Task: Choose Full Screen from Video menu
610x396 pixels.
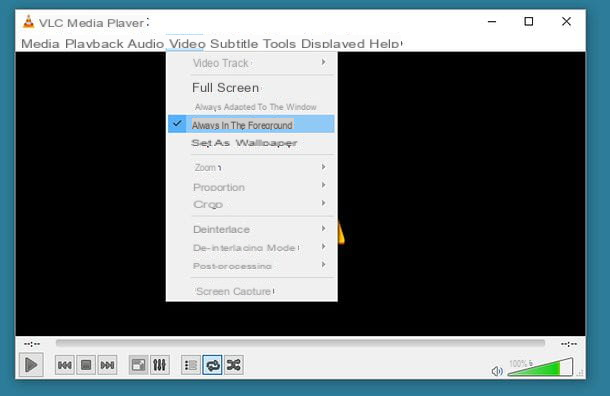Action: tap(251, 88)
